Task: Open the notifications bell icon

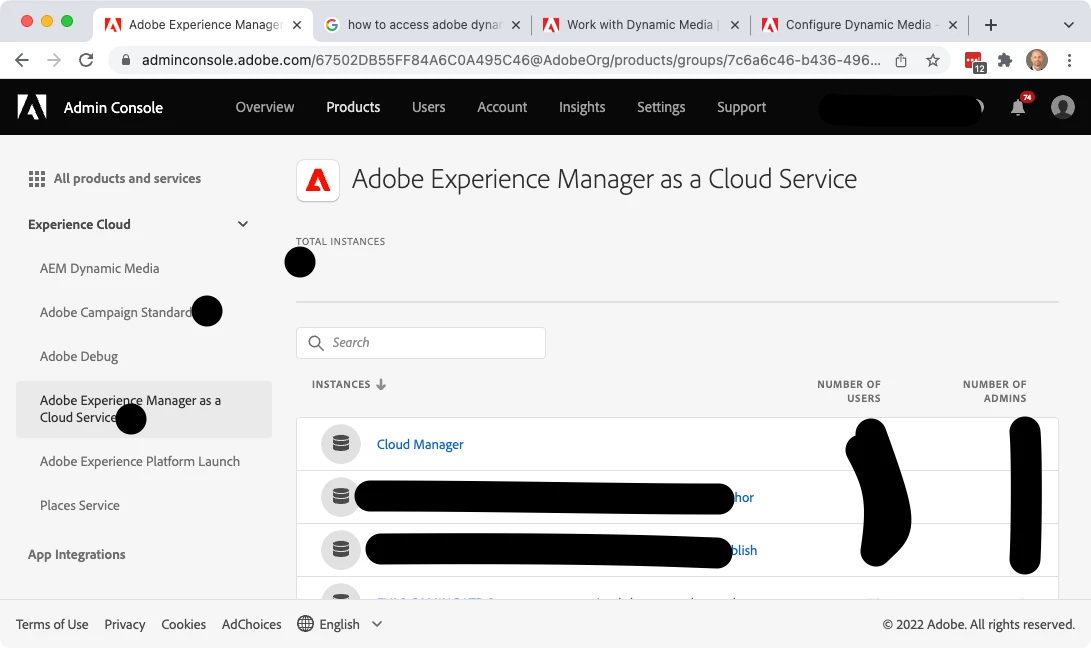Action: [x=1018, y=107]
